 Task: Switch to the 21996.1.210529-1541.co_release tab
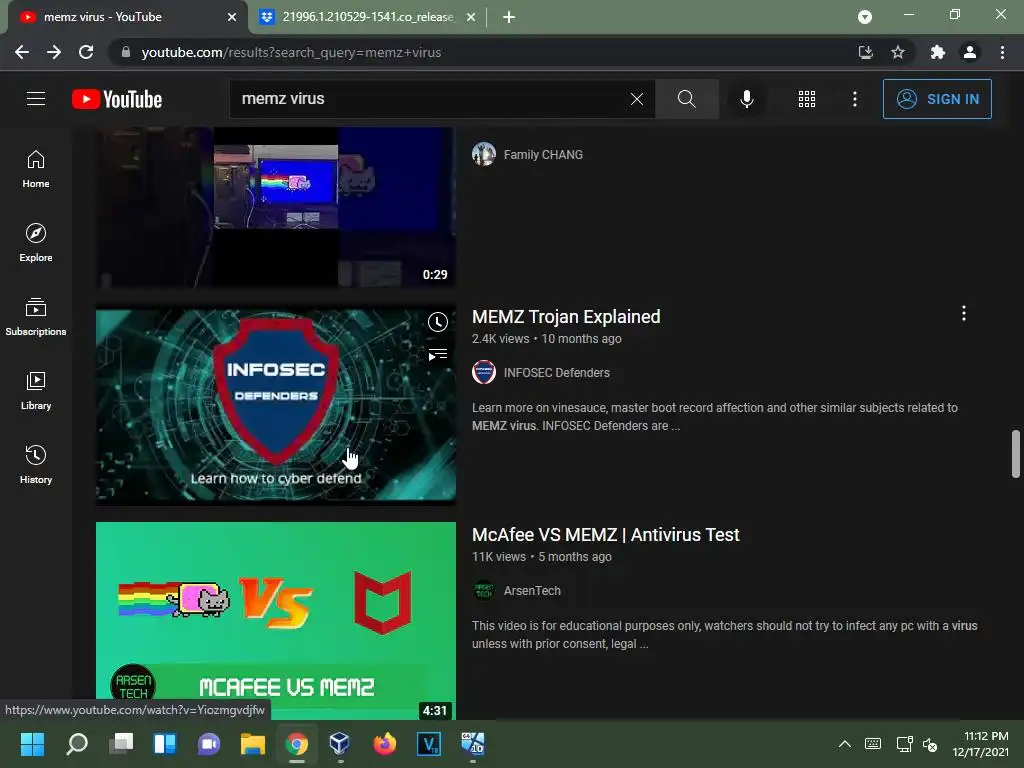367,17
